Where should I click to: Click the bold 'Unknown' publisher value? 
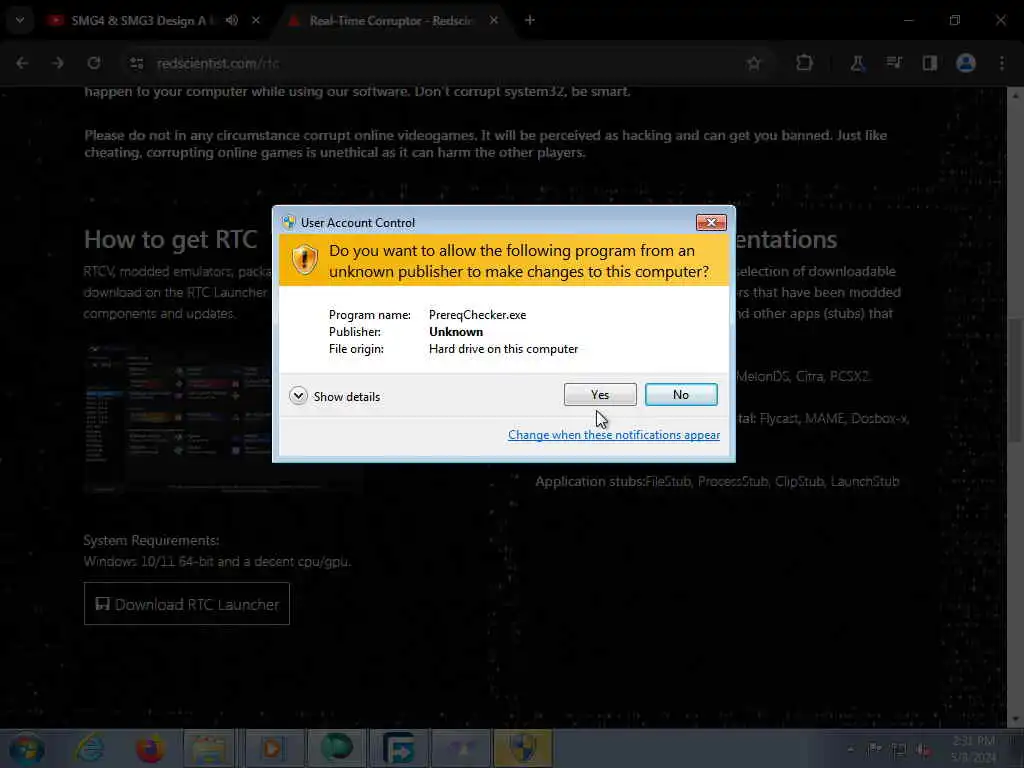(x=456, y=332)
